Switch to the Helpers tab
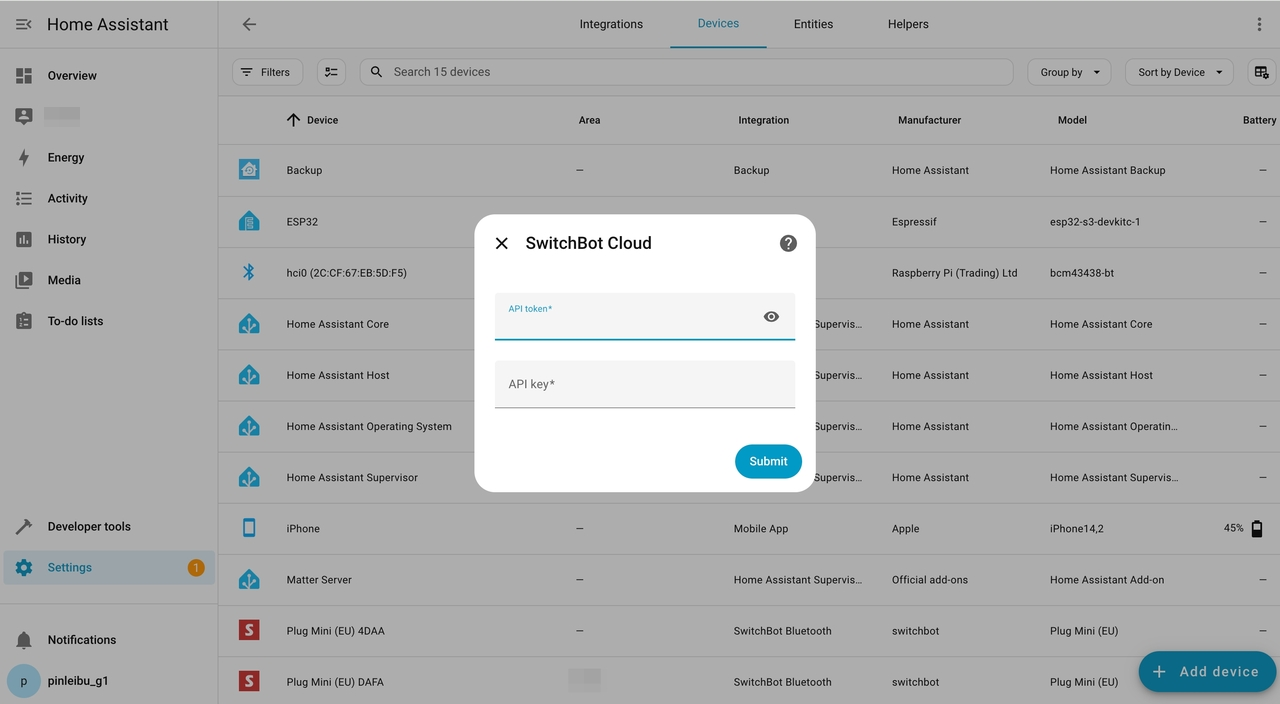This screenshot has height=704, width=1280. [x=908, y=24]
